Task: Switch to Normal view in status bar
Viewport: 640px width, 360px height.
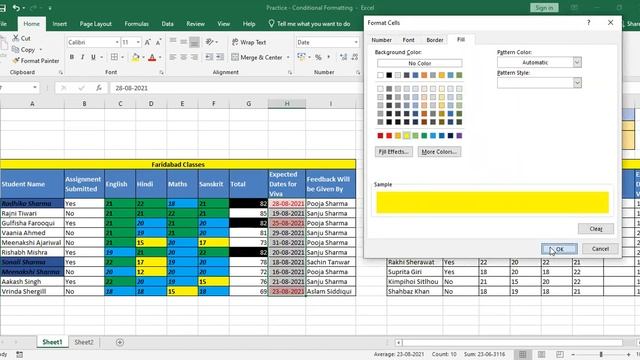Action: [x=522, y=354]
